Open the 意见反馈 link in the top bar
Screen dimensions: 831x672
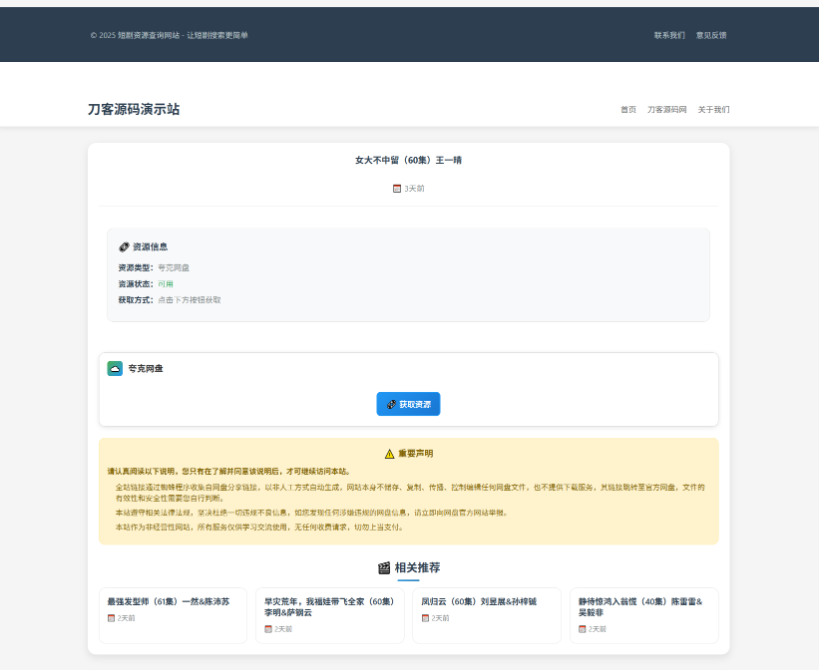point(712,33)
